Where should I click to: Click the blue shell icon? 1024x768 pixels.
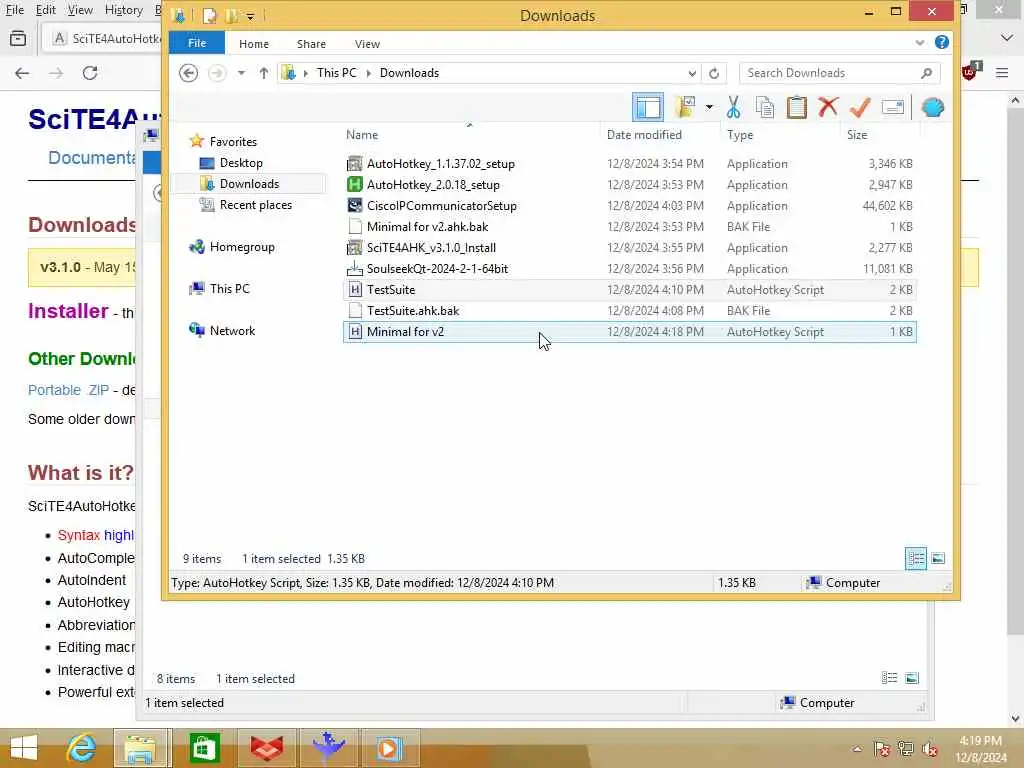(x=933, y=107)
